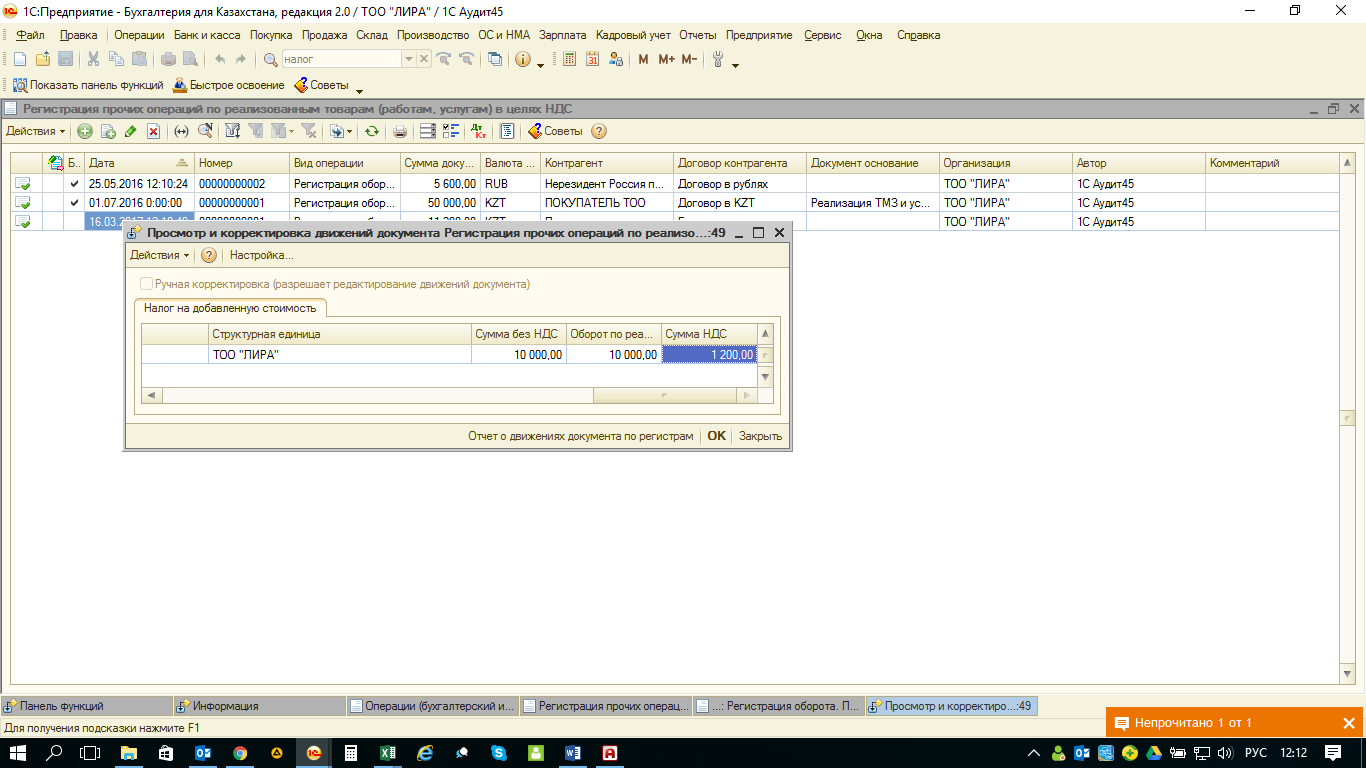Open the calculator icon in the main toolbar
1366x768 pixels.
570,59
